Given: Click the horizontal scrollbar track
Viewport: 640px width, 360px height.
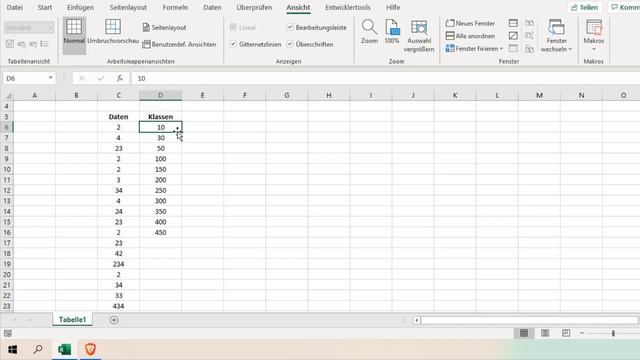Looking at the screenshot, I should pos(529,320).
